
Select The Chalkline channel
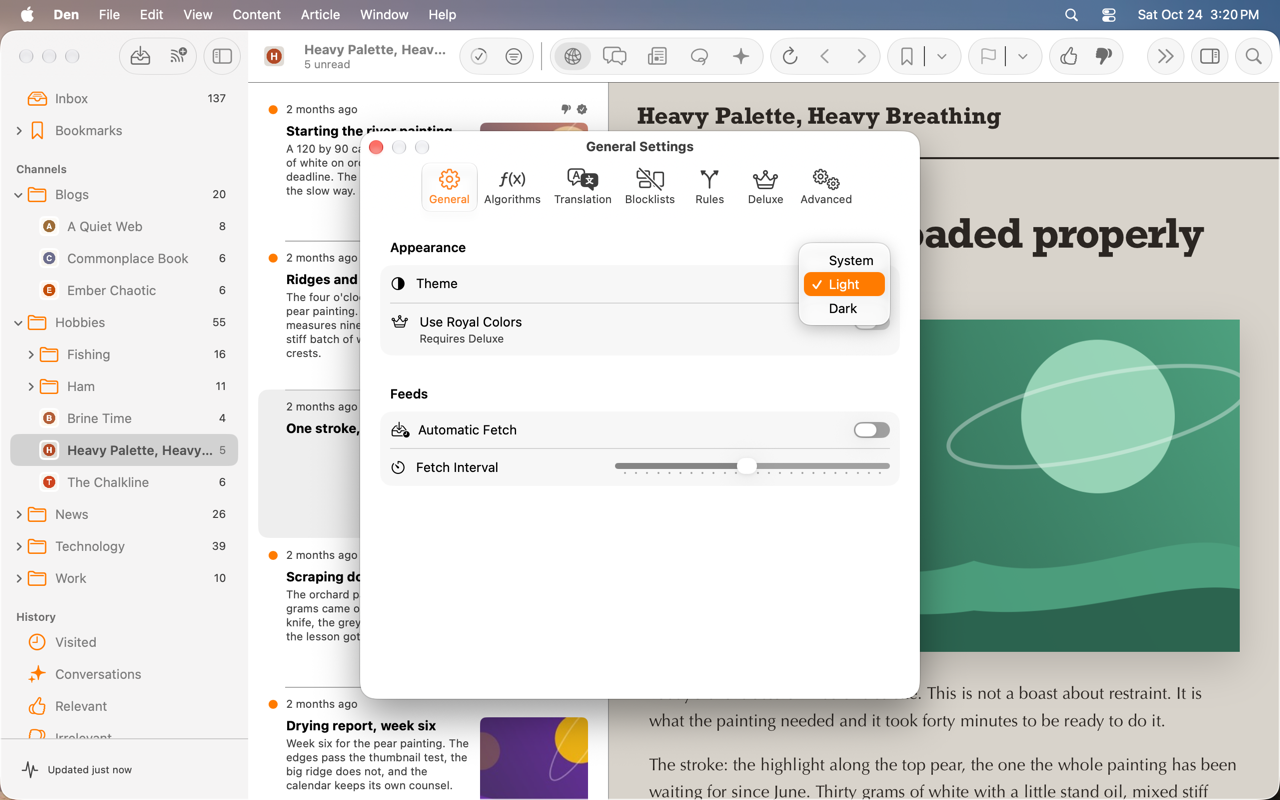124,483
